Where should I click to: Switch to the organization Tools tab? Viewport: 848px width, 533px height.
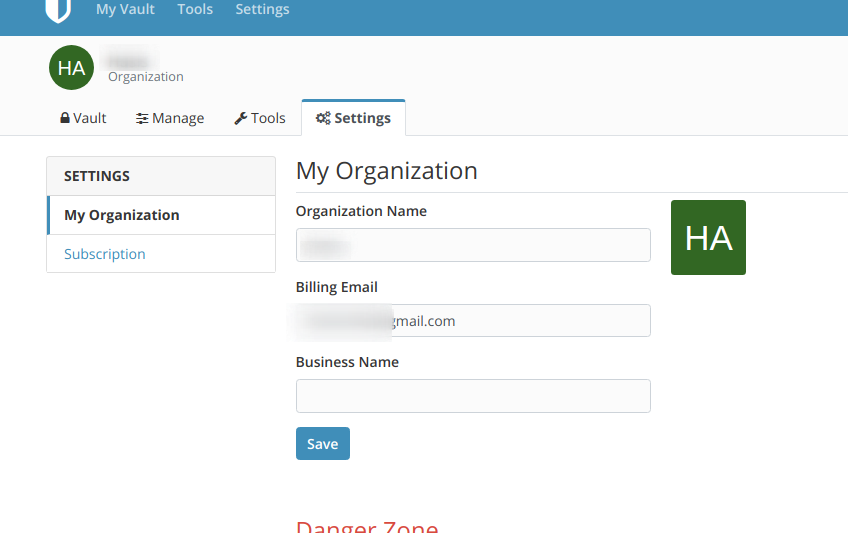[x=260, y=118]
